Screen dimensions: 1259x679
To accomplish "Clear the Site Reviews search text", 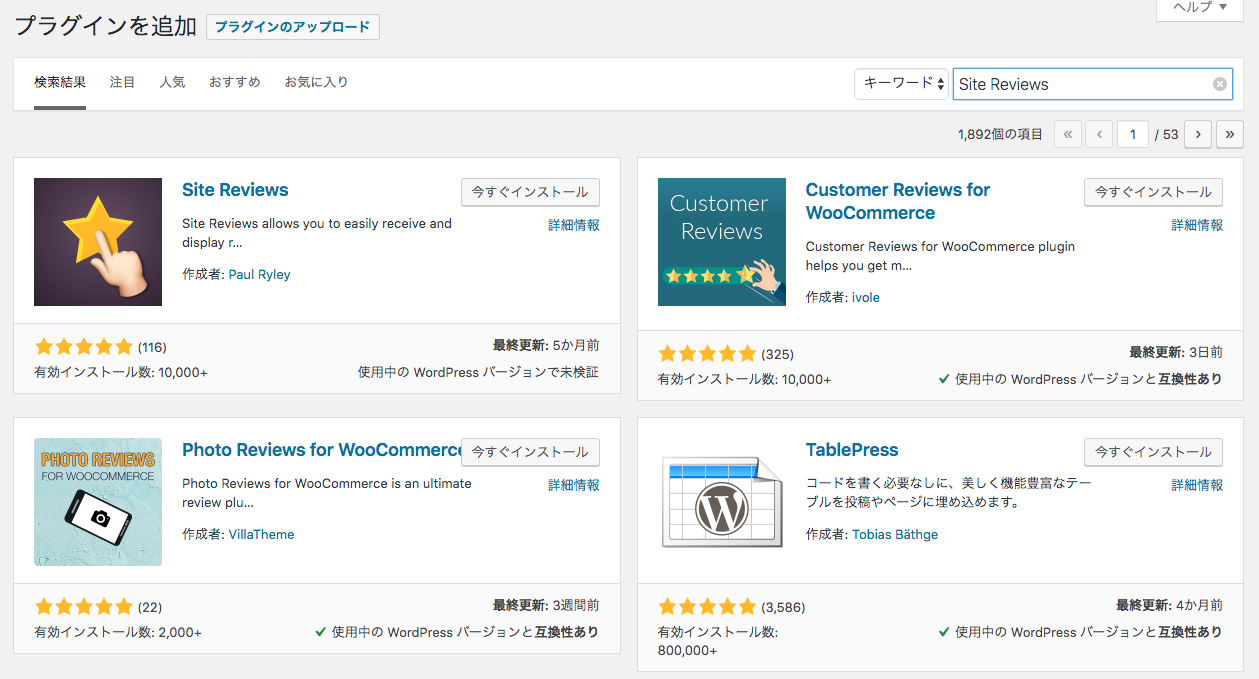I will (x=1220, y=84).
